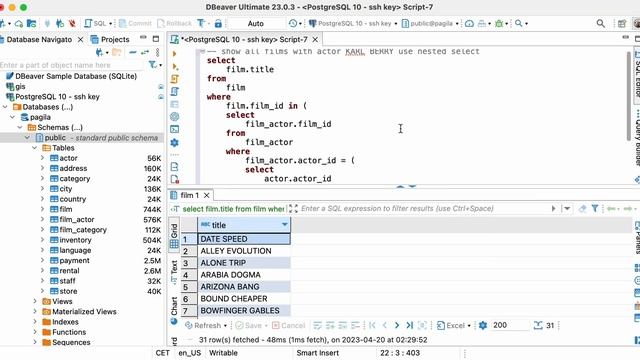Open the navigator filter funnel dropdown
This screenshot has height=360, width=640.
[x=155, y=64]
